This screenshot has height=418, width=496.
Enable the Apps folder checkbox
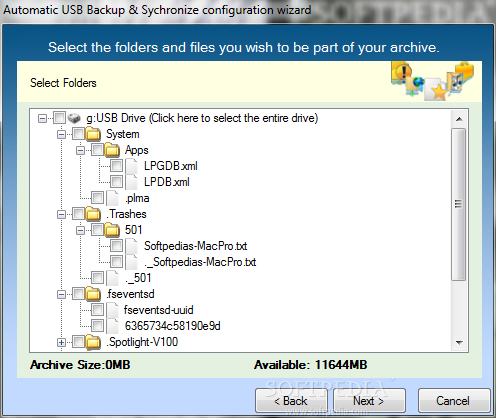coord(97,150)
